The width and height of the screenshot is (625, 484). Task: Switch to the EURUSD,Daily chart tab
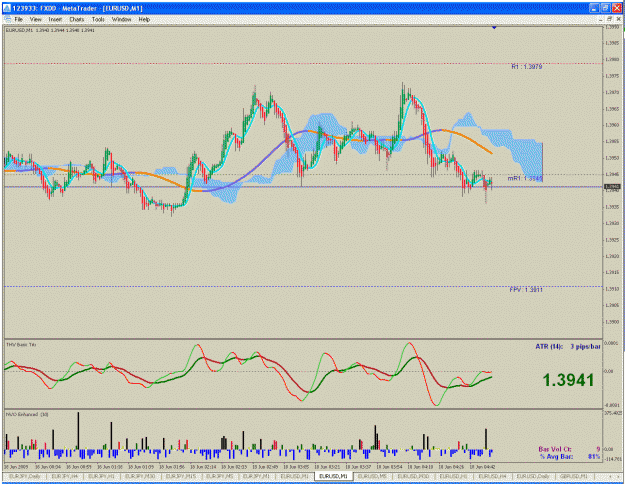pyautogui.click(x=533, y=476)
